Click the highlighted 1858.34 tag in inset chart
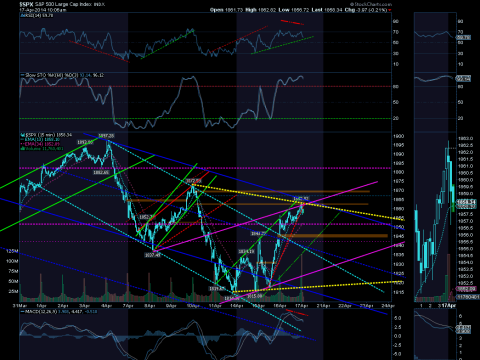The width and height of the screenshot is (480, 360). point(466,202)
